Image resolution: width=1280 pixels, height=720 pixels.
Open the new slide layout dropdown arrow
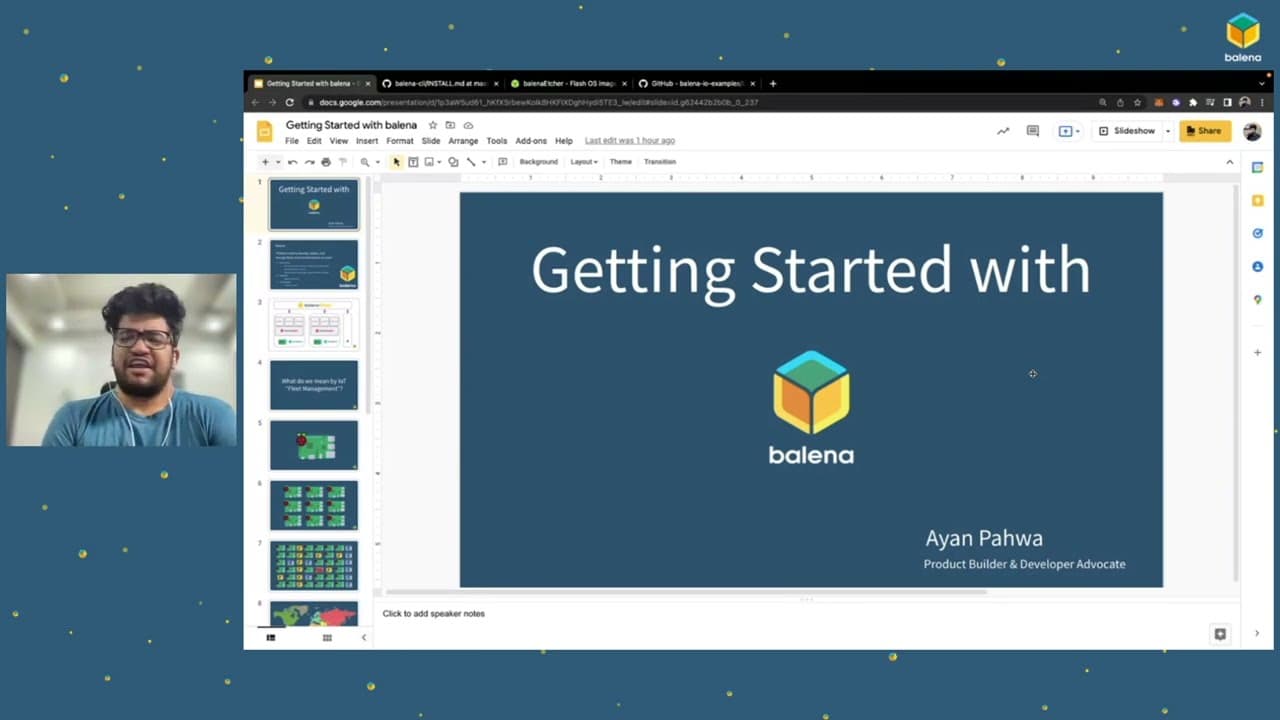pos(277,162)
